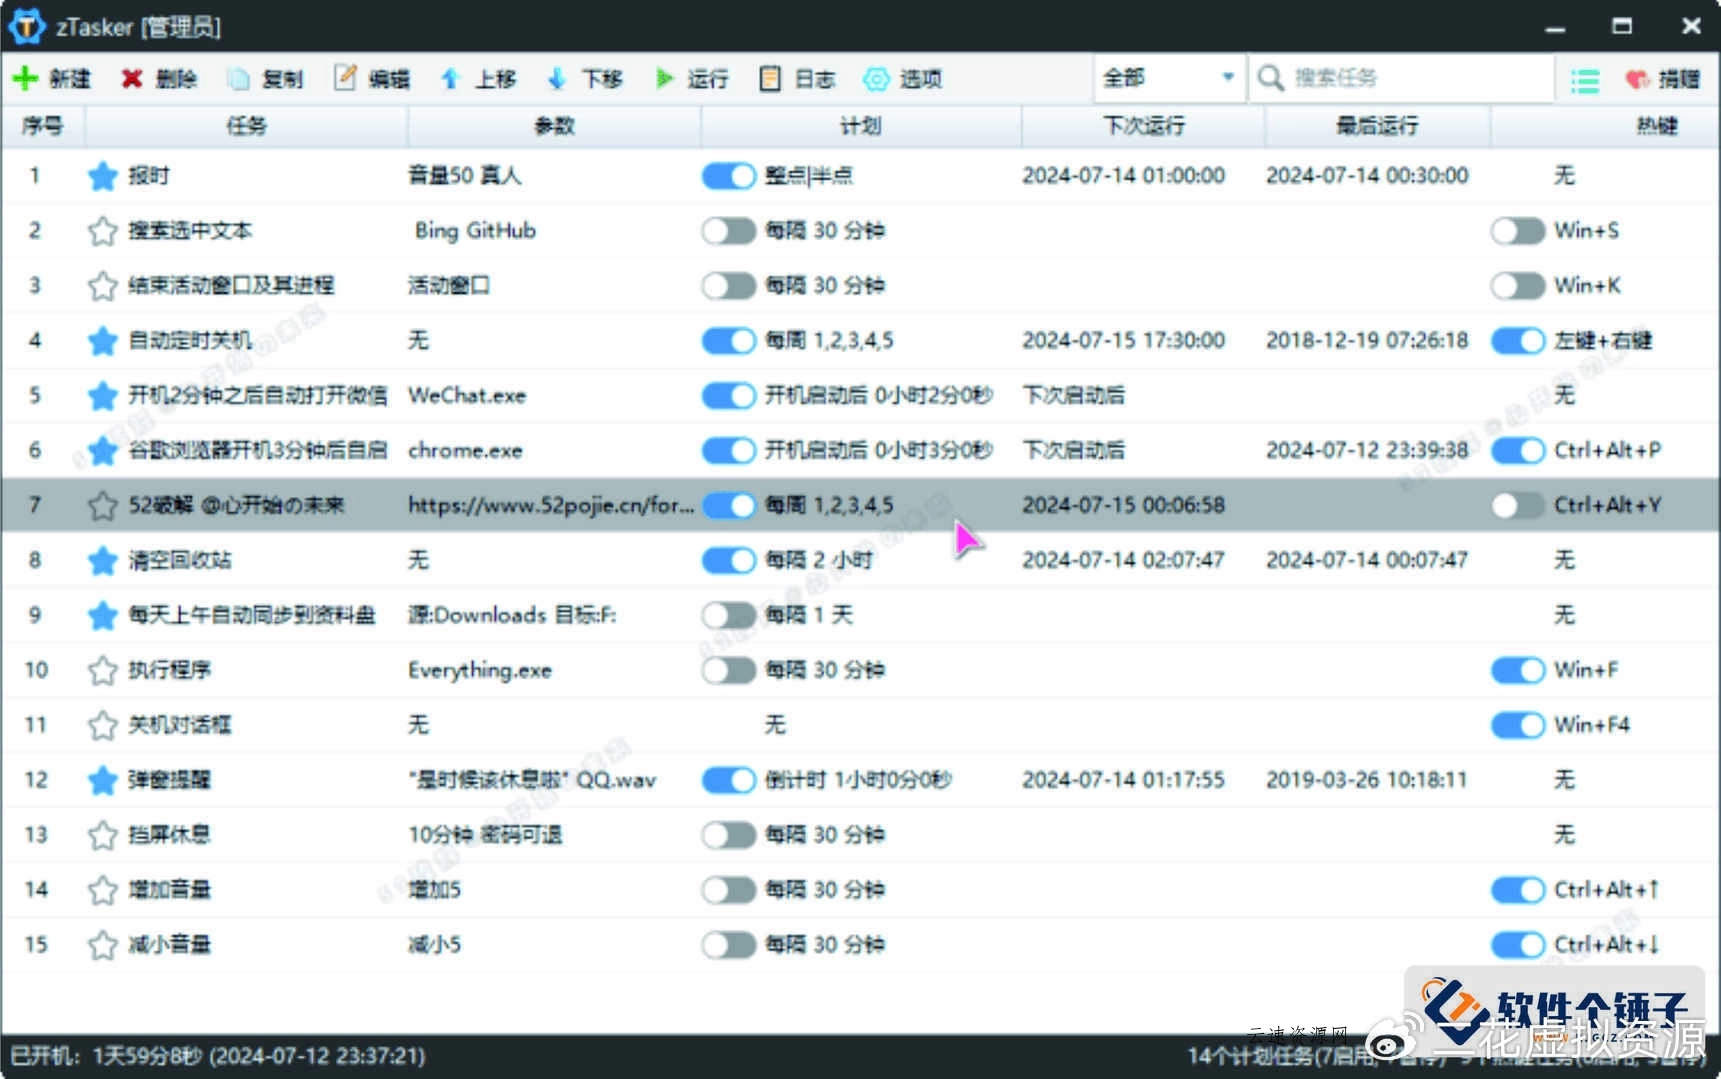Image resolution: width=1721 pixels, height=1079 pixels.
Task: Disable the schedule toggle for 报时
Action: click(x=728, y=175)
